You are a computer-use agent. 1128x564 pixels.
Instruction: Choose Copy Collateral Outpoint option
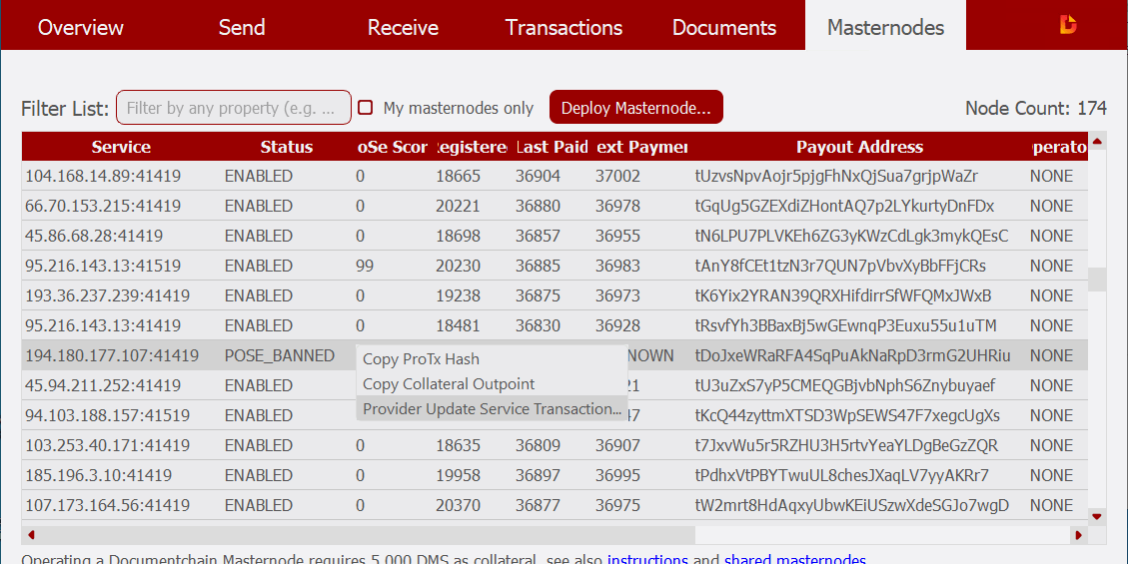point(448,384)
